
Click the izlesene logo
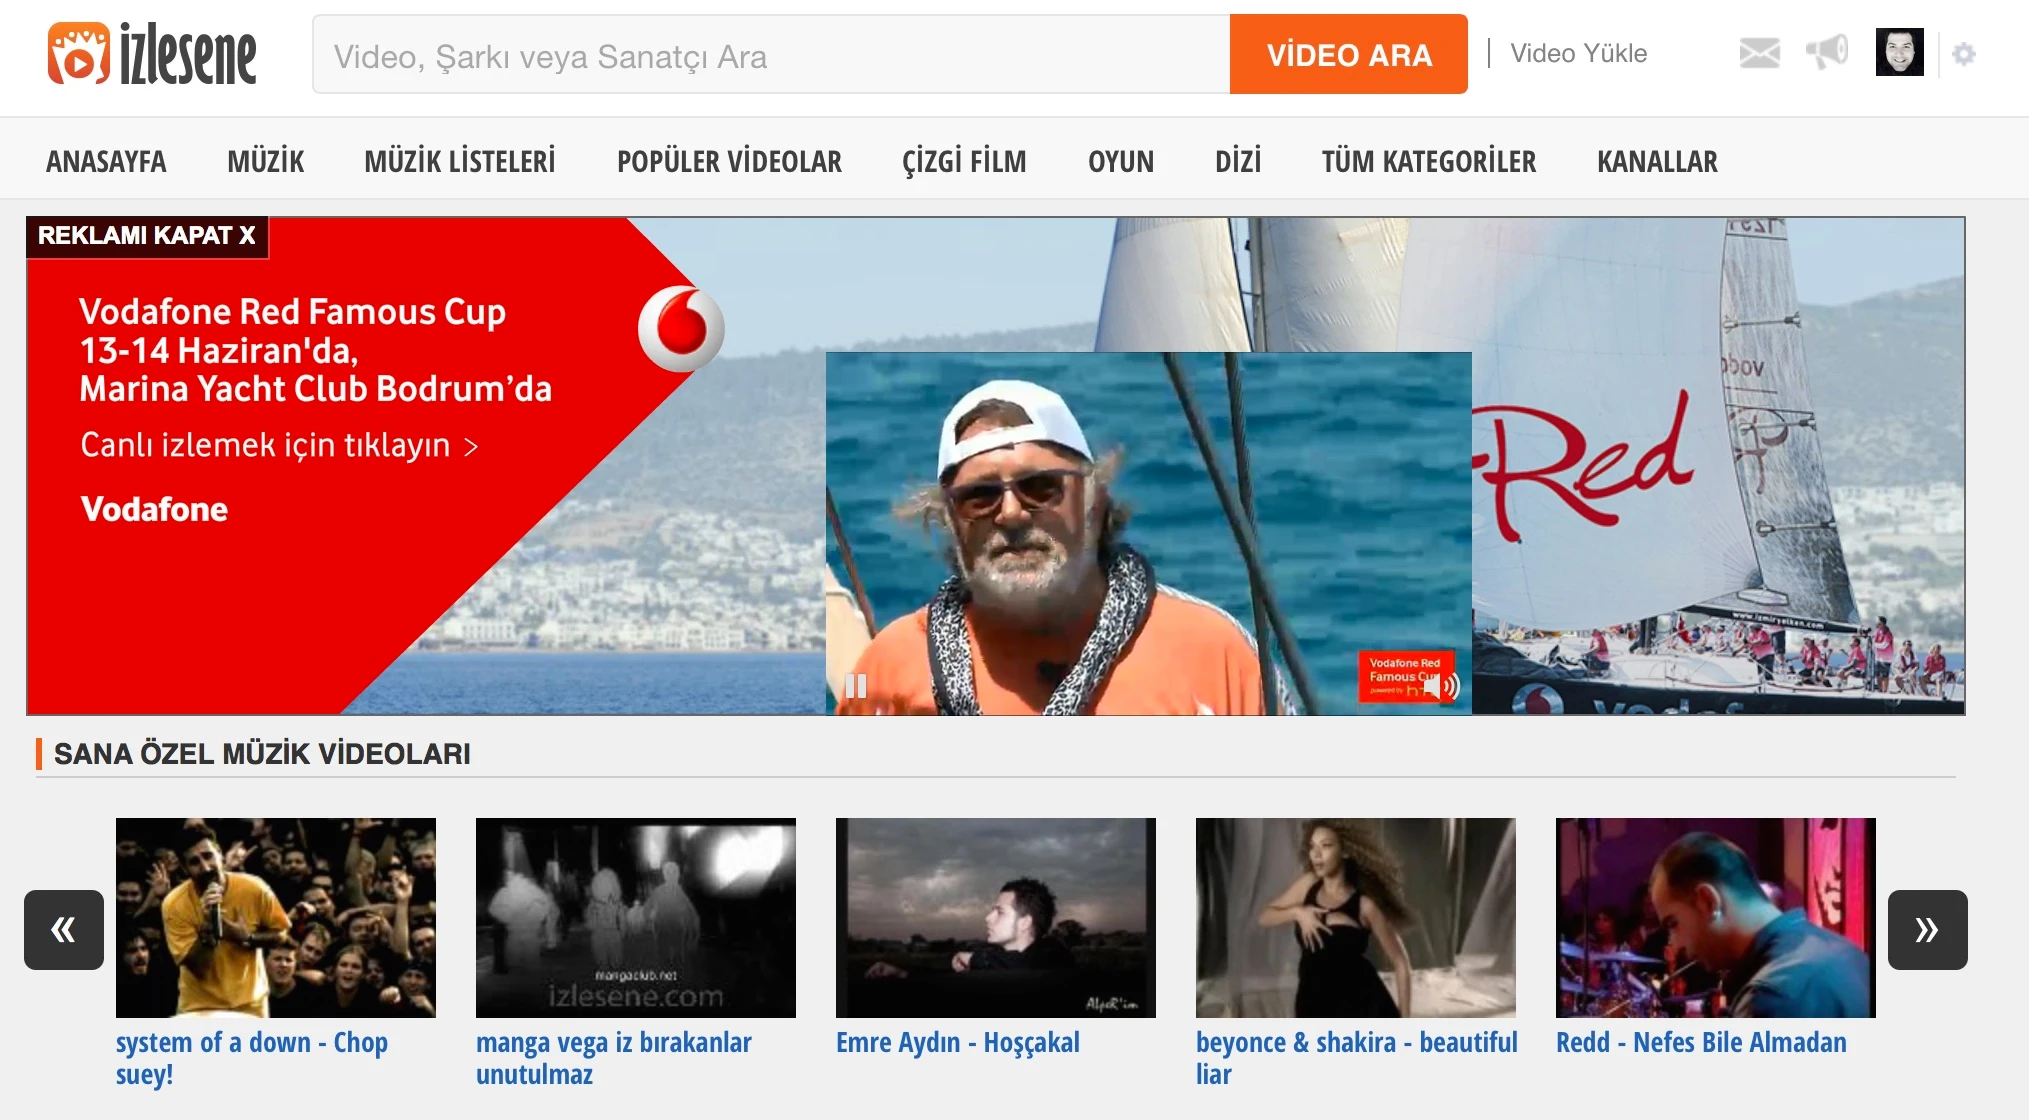coord(152,54)
